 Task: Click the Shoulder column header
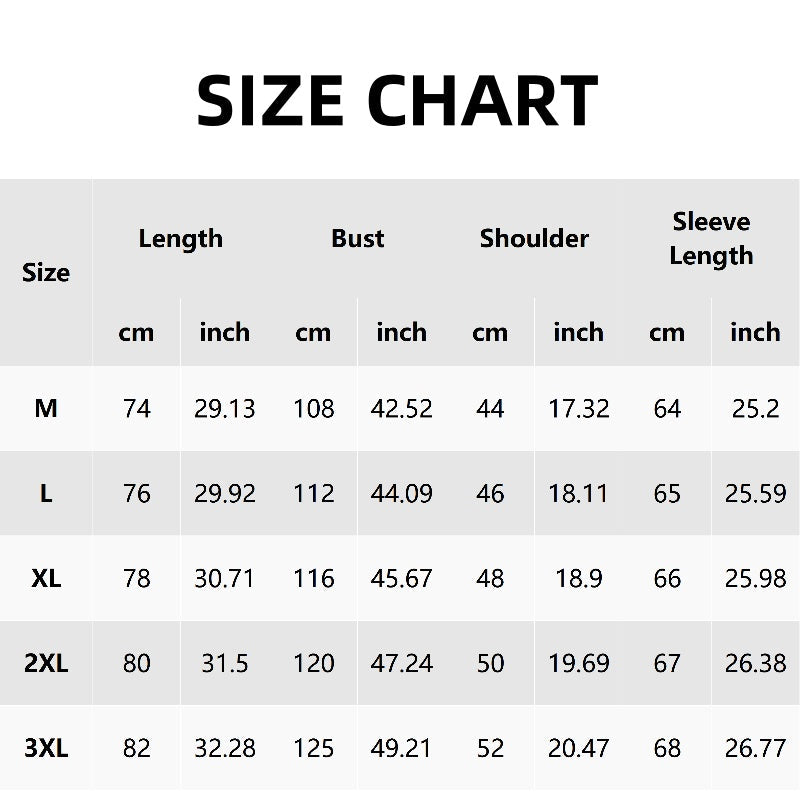tap(534, 239)
